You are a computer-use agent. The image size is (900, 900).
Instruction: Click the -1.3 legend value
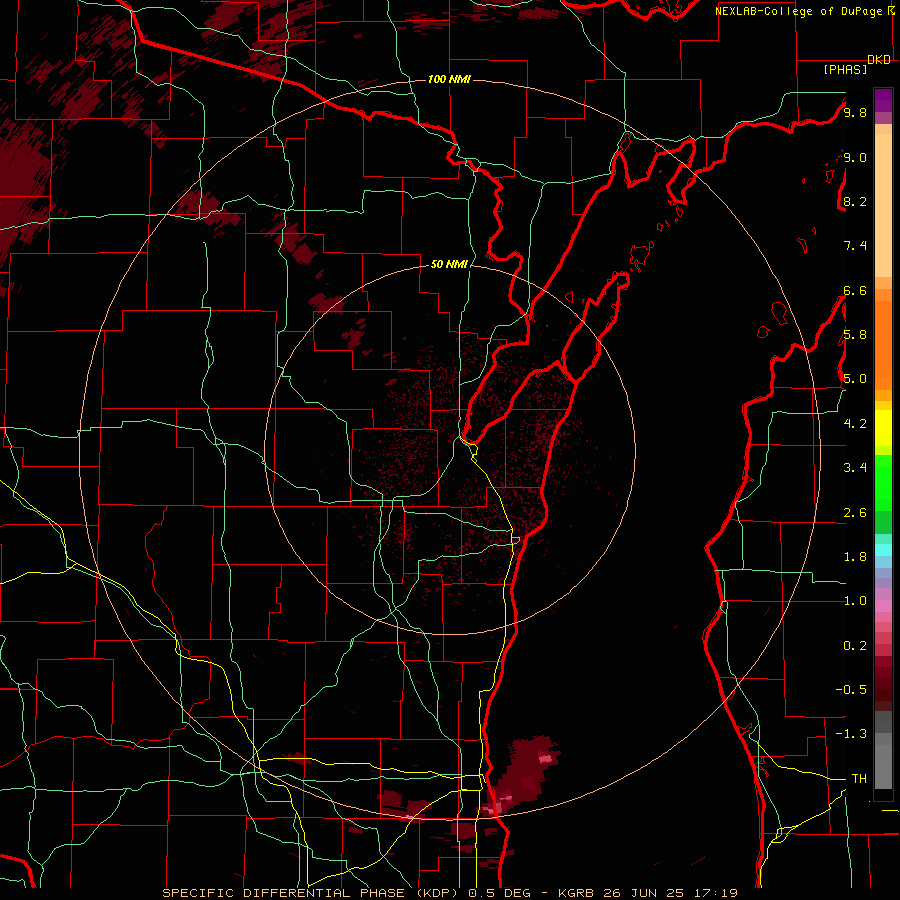pos(851,734)
